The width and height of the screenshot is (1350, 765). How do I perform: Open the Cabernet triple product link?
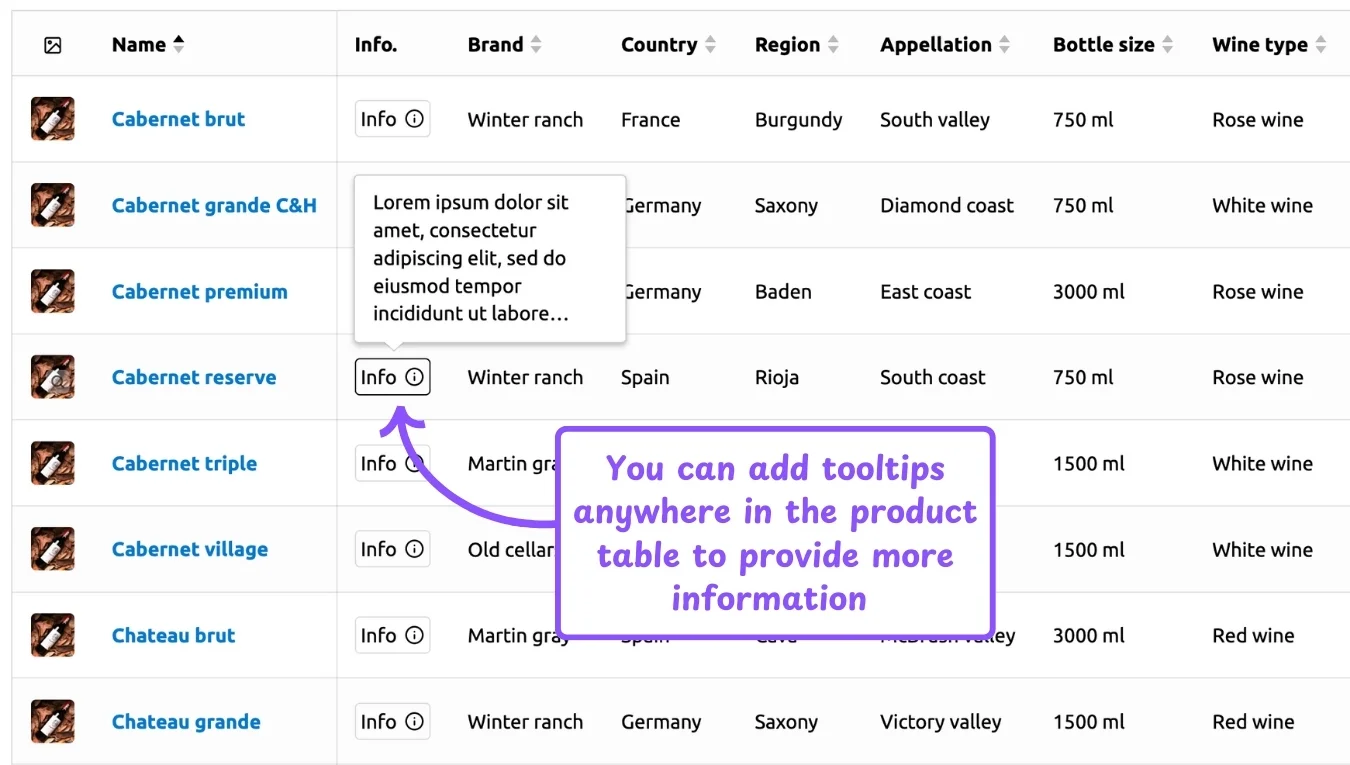(x=184, y=463)
